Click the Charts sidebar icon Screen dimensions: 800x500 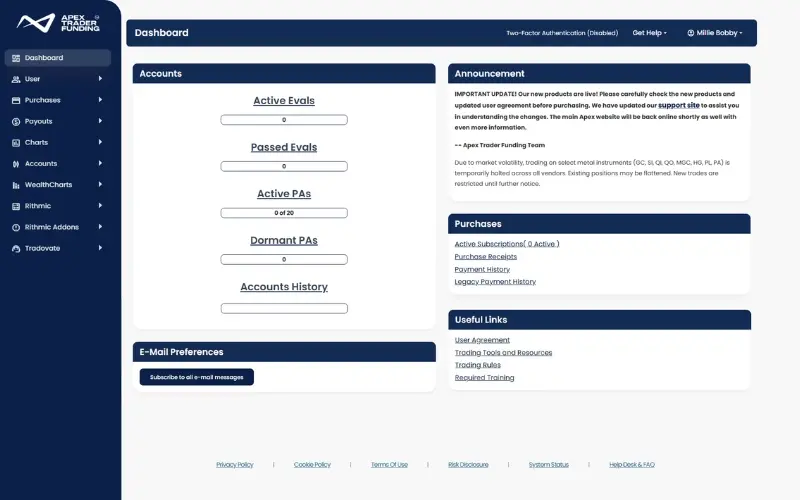(x=16, y=143)
